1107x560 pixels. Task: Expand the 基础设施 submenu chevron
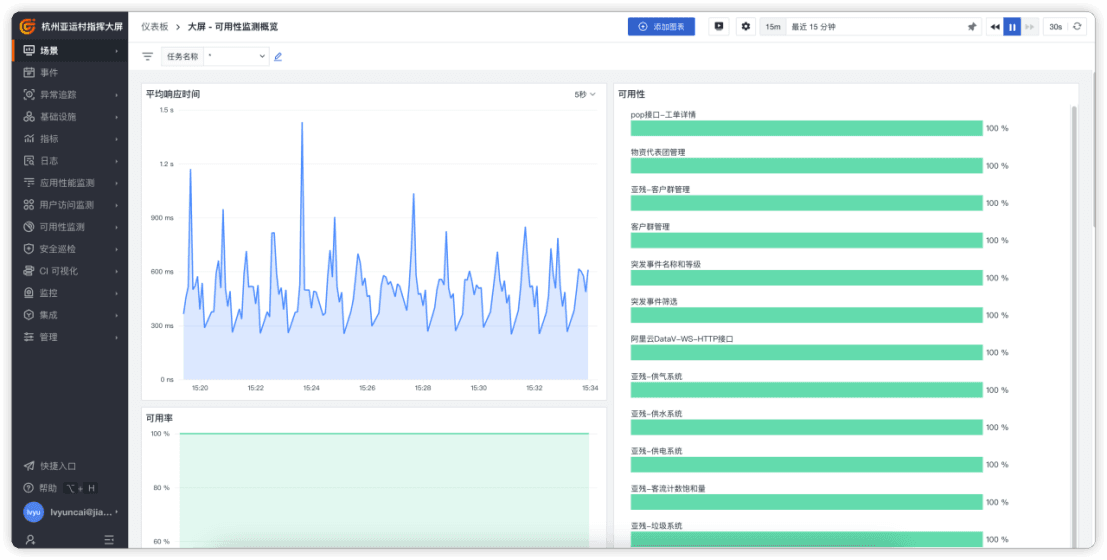click(x=116, y=117)
